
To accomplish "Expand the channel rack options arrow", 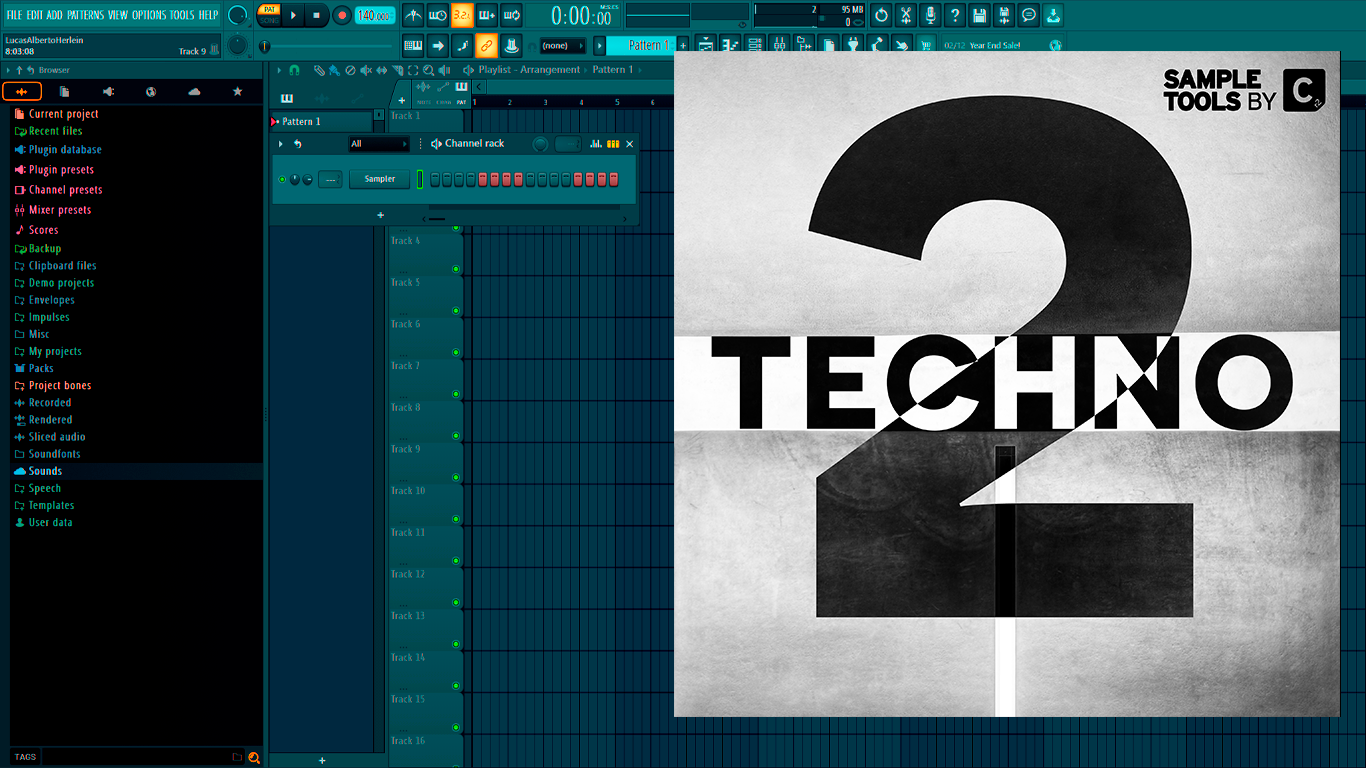I will point(281,144).
